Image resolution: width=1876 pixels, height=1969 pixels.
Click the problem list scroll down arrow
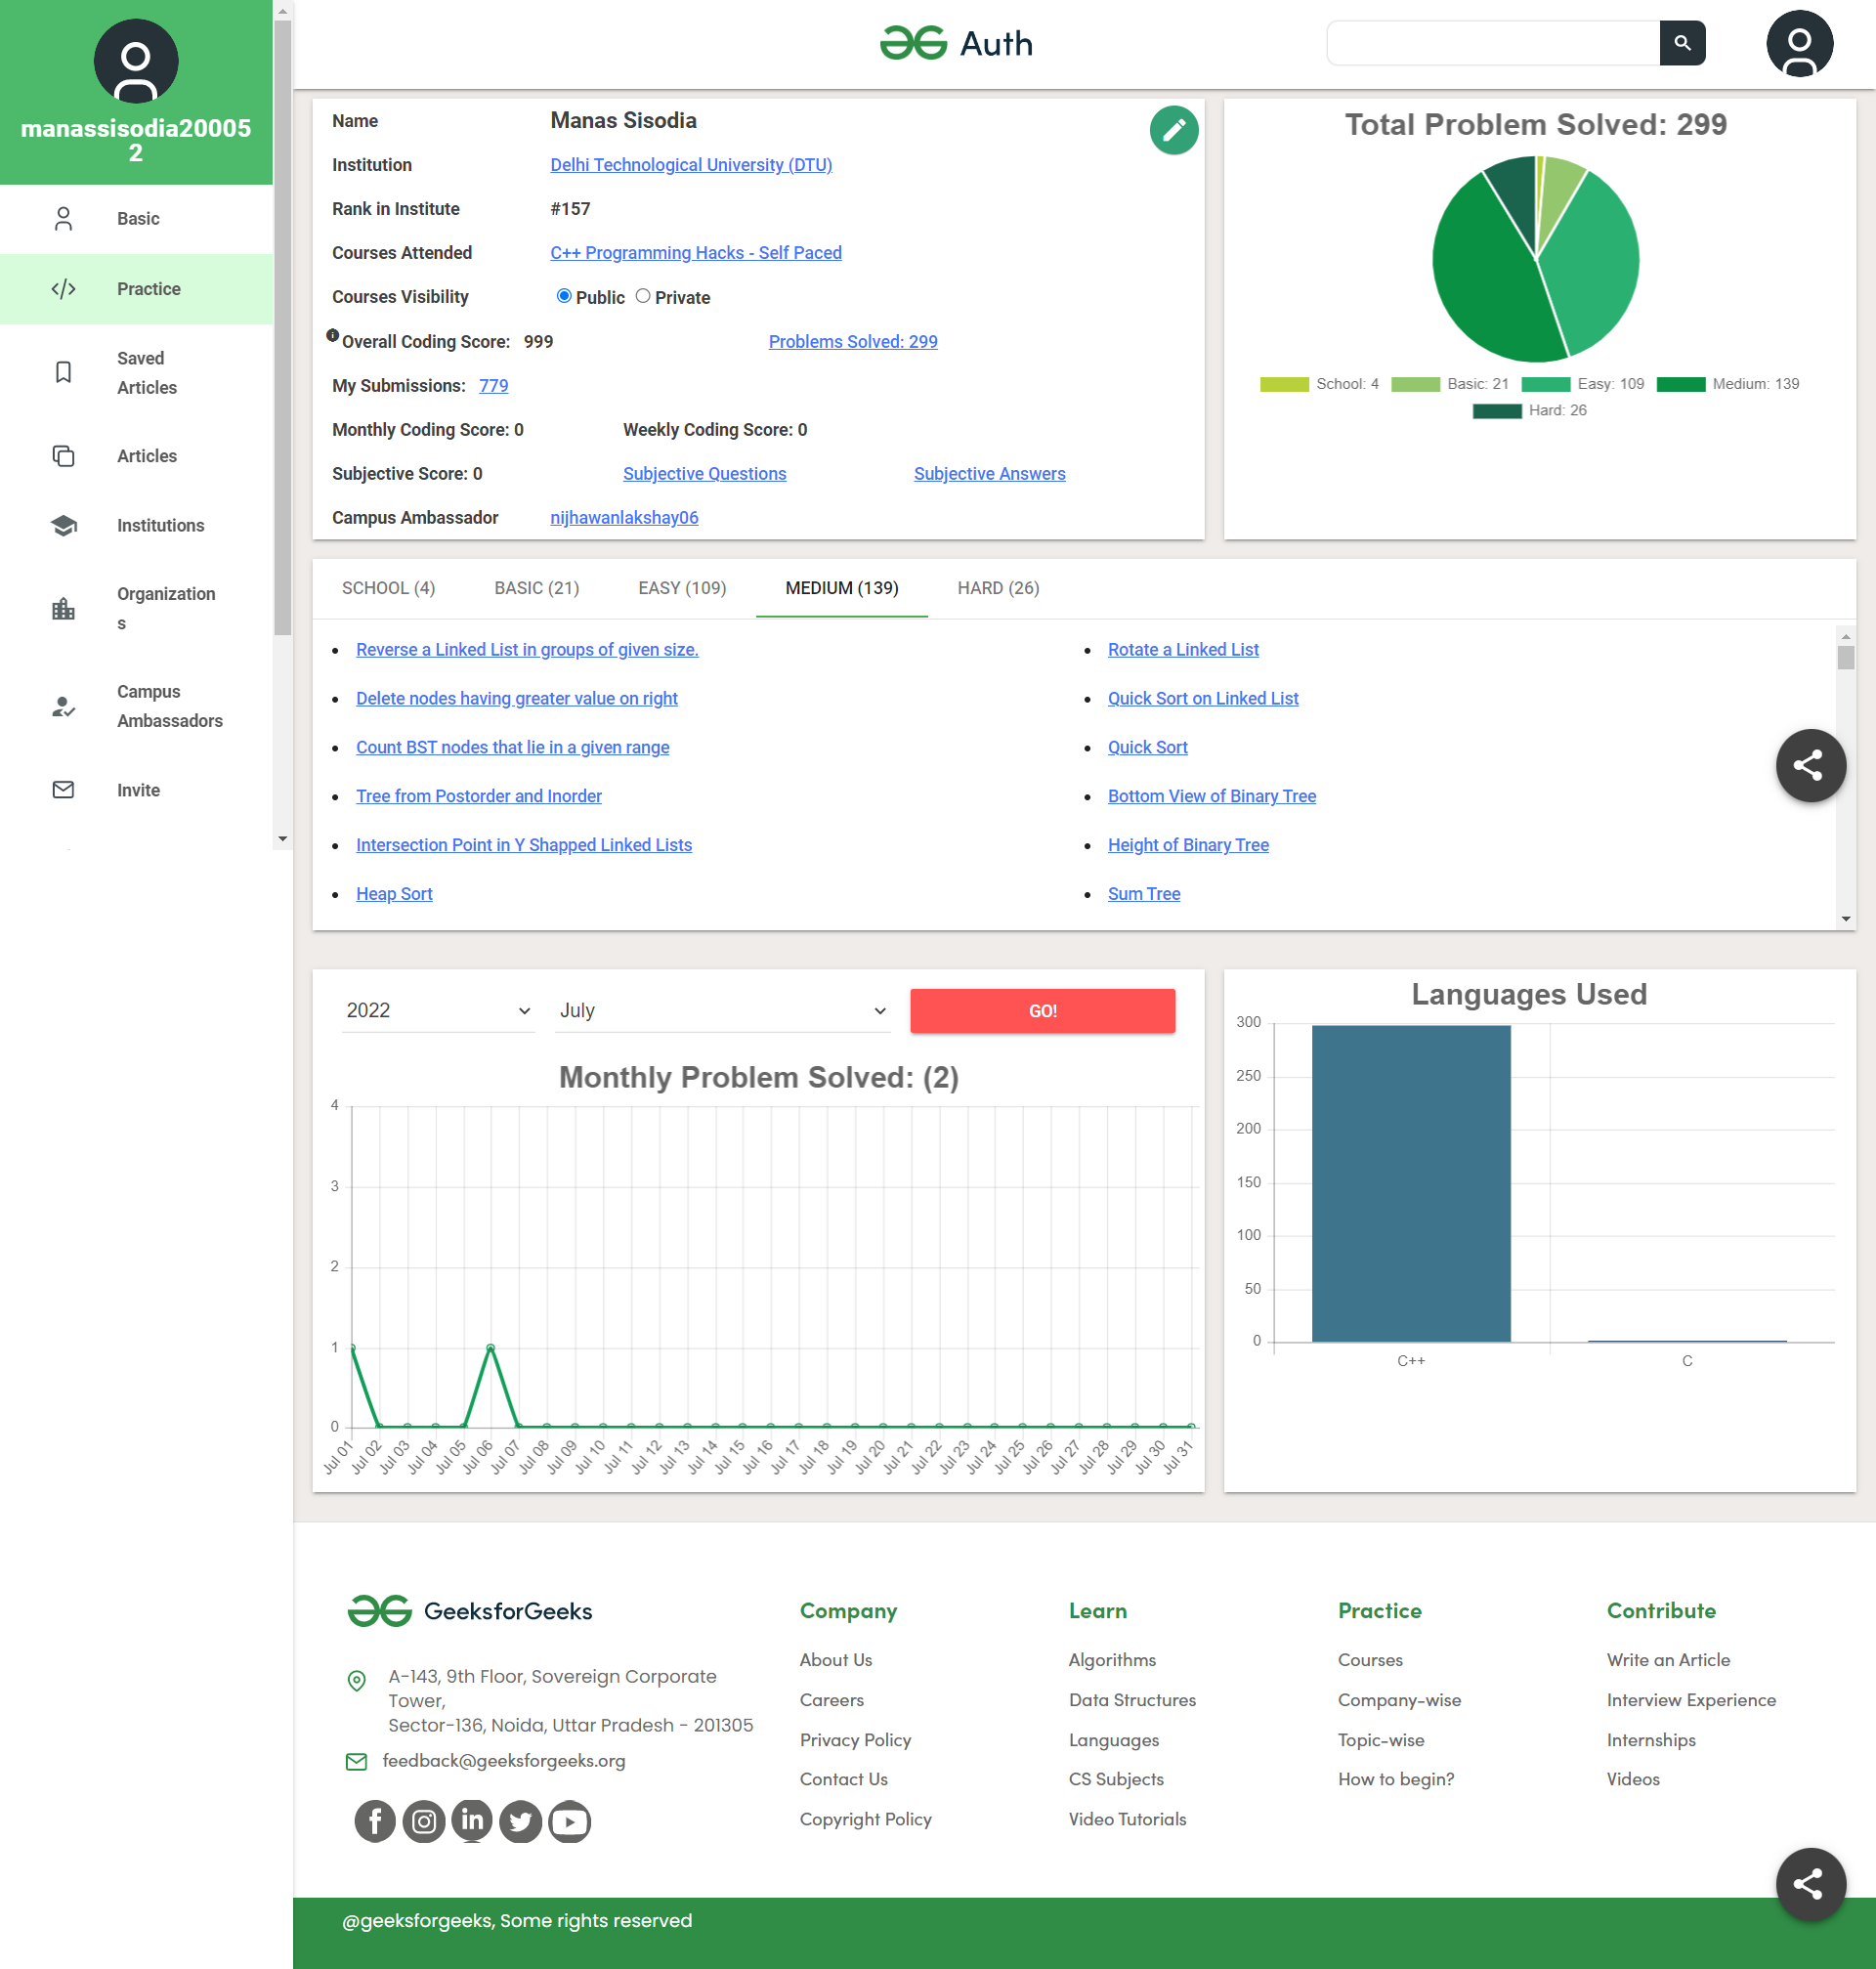[x=1845, y=918]
